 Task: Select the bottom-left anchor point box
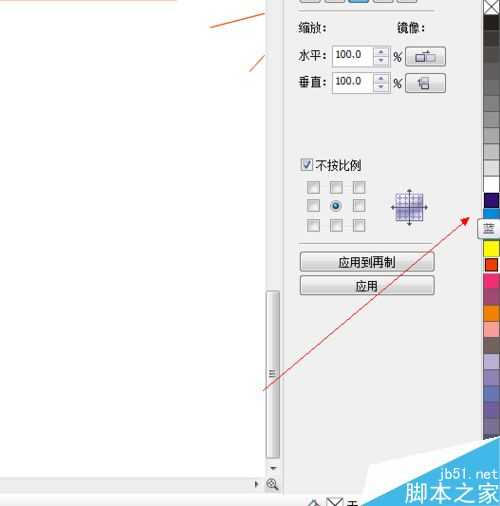point(313,225)
